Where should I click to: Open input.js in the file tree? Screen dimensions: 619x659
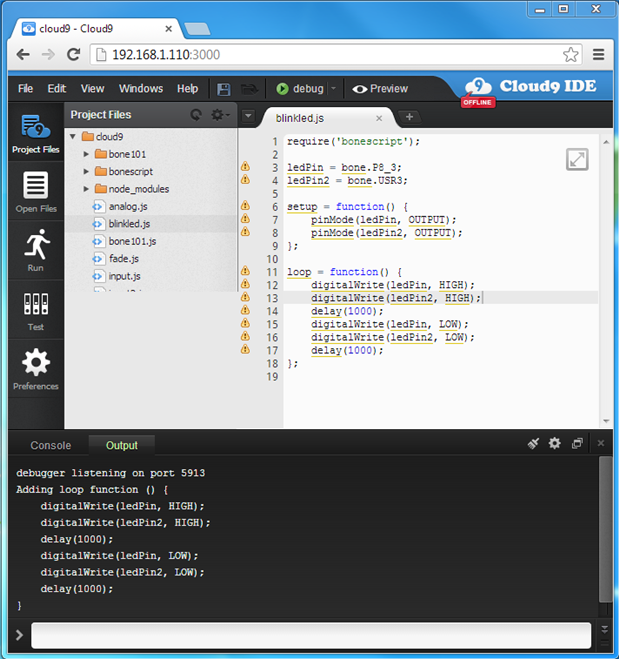point(124,276)
